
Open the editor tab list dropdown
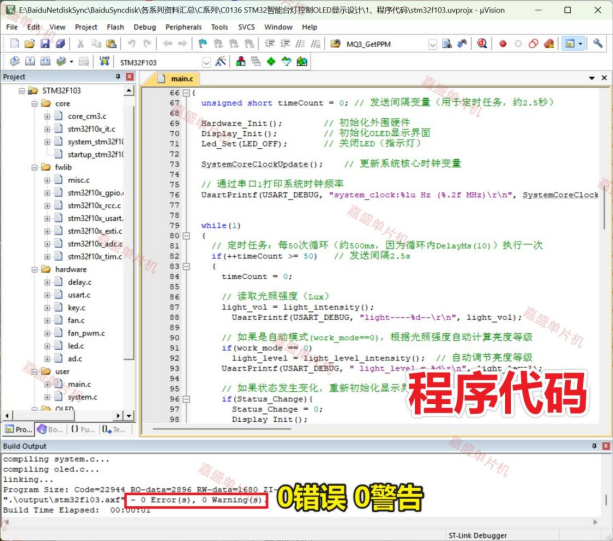tap(592, 78)
